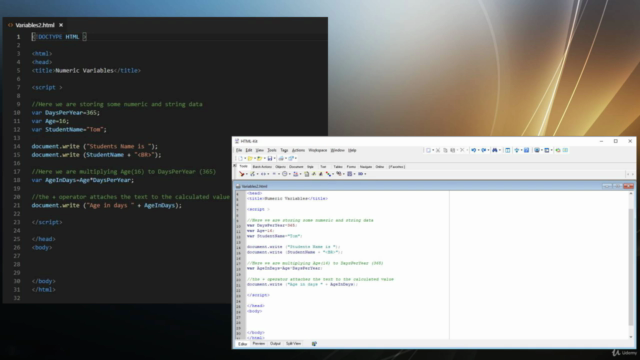640x360 pixels.
Task: Open the File menu in HTML-Kit
Action: (239, 150)
